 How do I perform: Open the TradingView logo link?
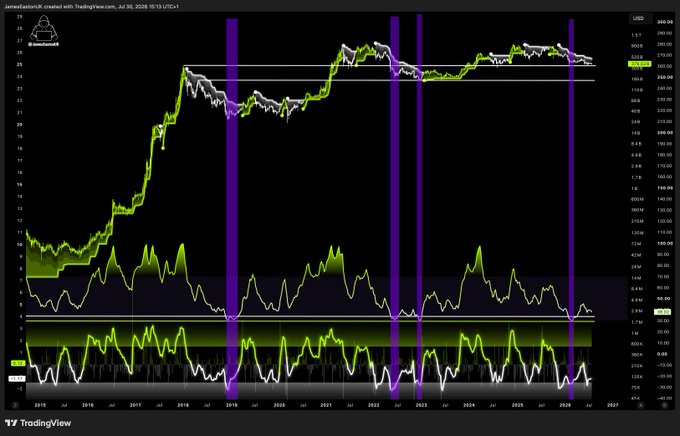(38, 423)
